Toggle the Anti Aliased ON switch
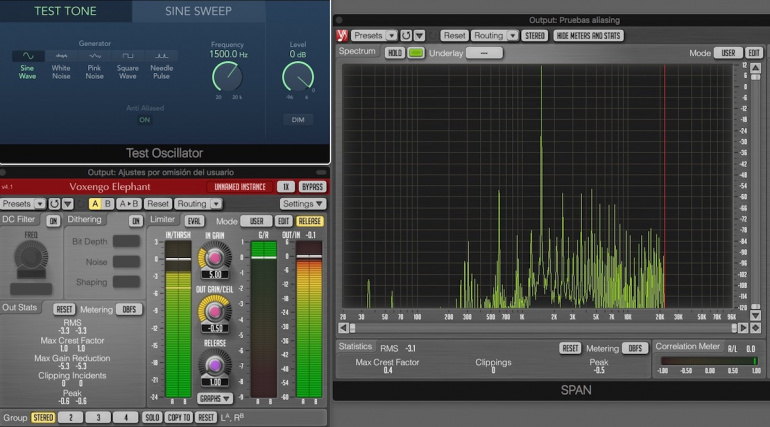Screen dimensions: 770x427 144,120
